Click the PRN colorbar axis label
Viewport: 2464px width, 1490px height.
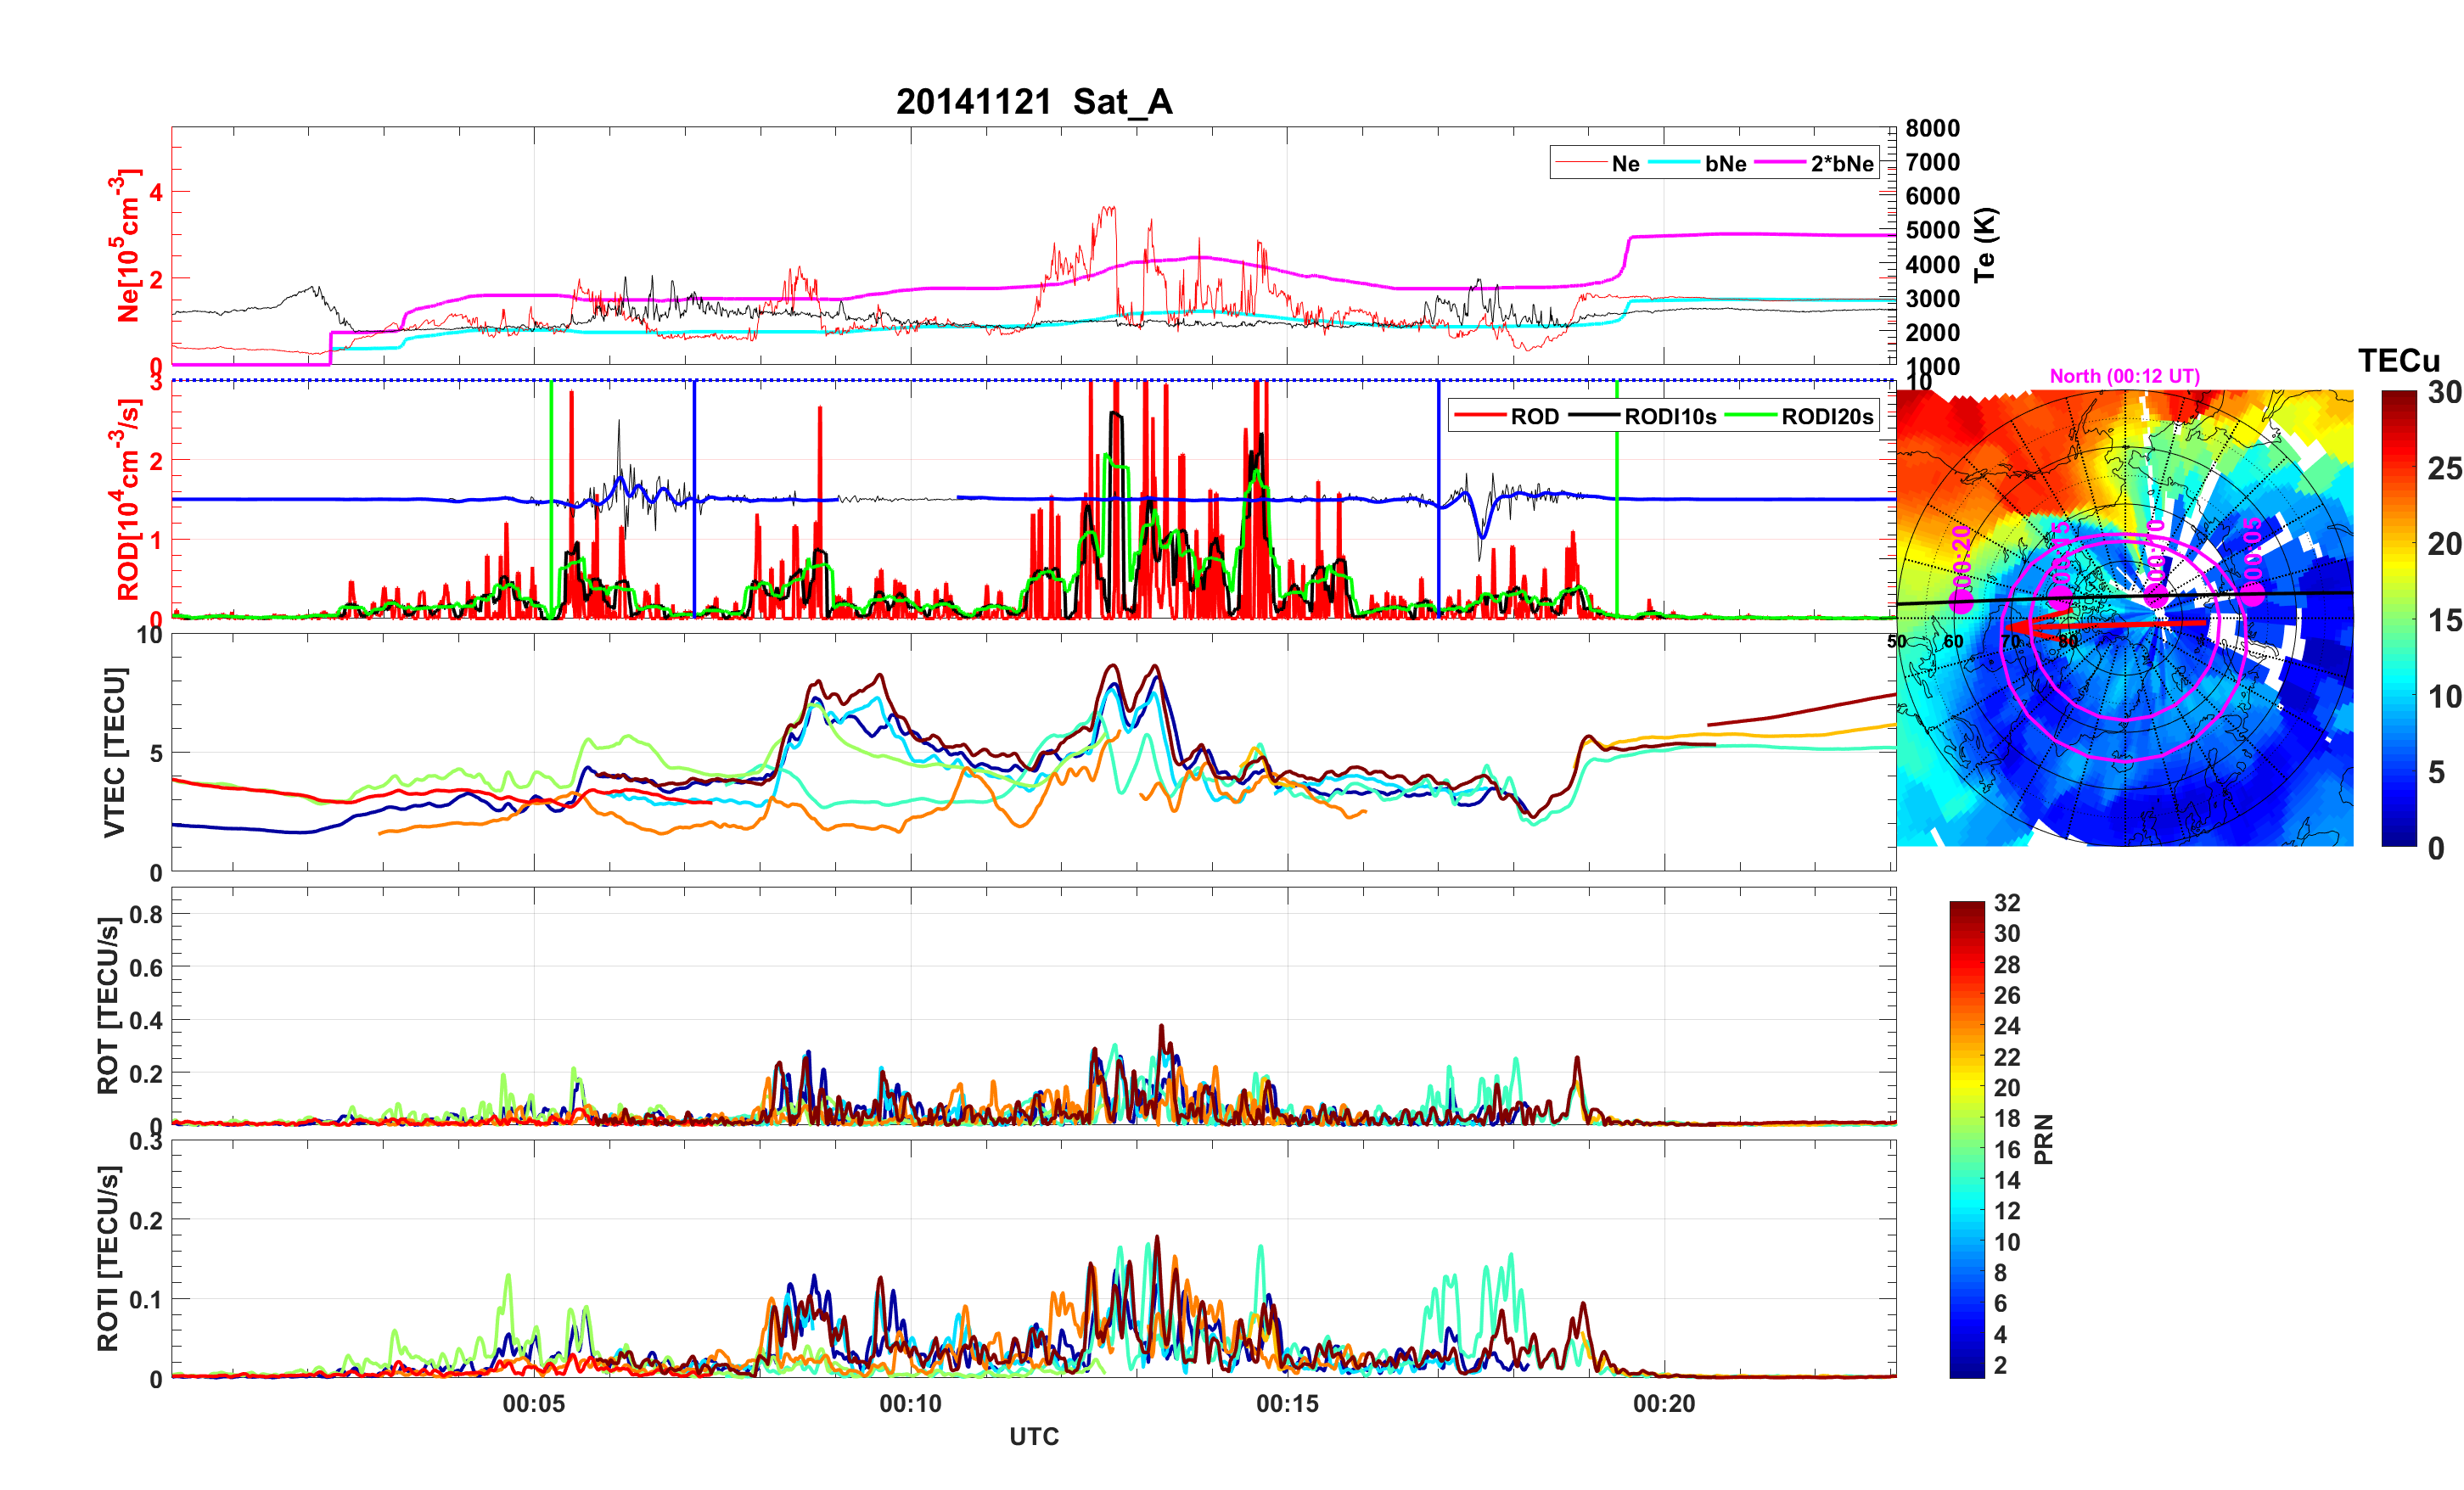pyautogui.click(x=2044, y=1139)
